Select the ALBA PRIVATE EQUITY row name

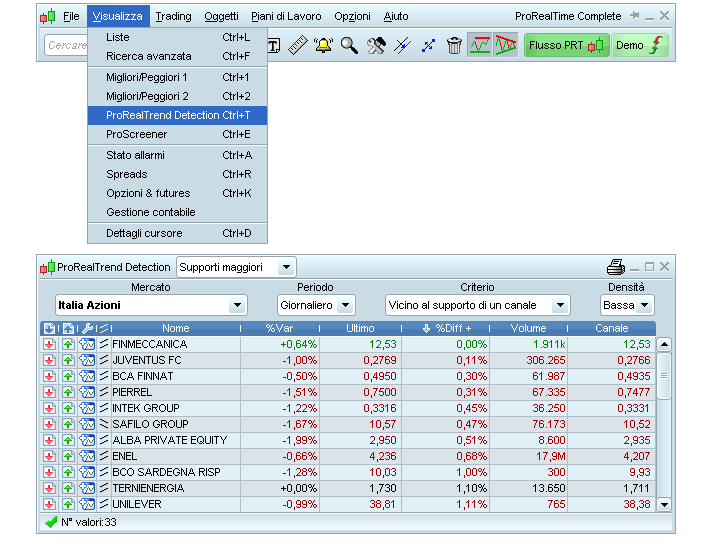pos(170,441)
